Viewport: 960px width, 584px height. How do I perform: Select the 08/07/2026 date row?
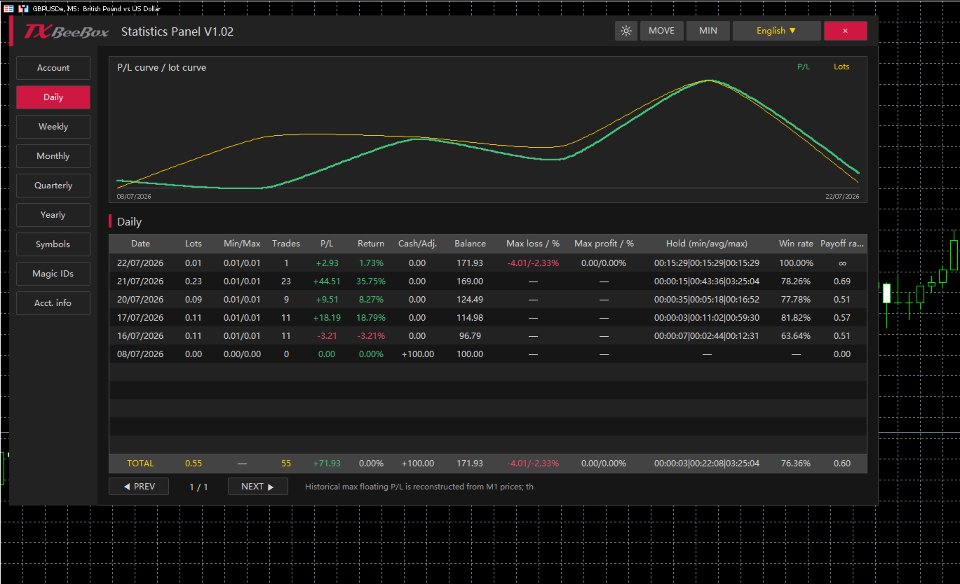488,354
